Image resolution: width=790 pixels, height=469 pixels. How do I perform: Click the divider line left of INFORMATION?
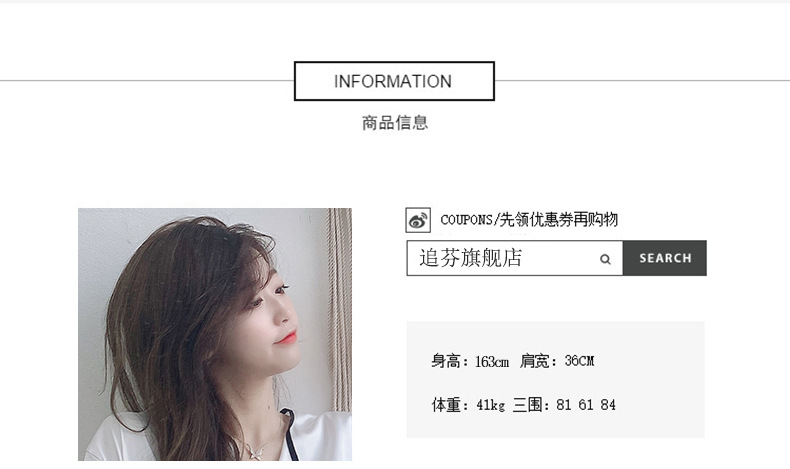pyautogui.click(x=147, y=81)
